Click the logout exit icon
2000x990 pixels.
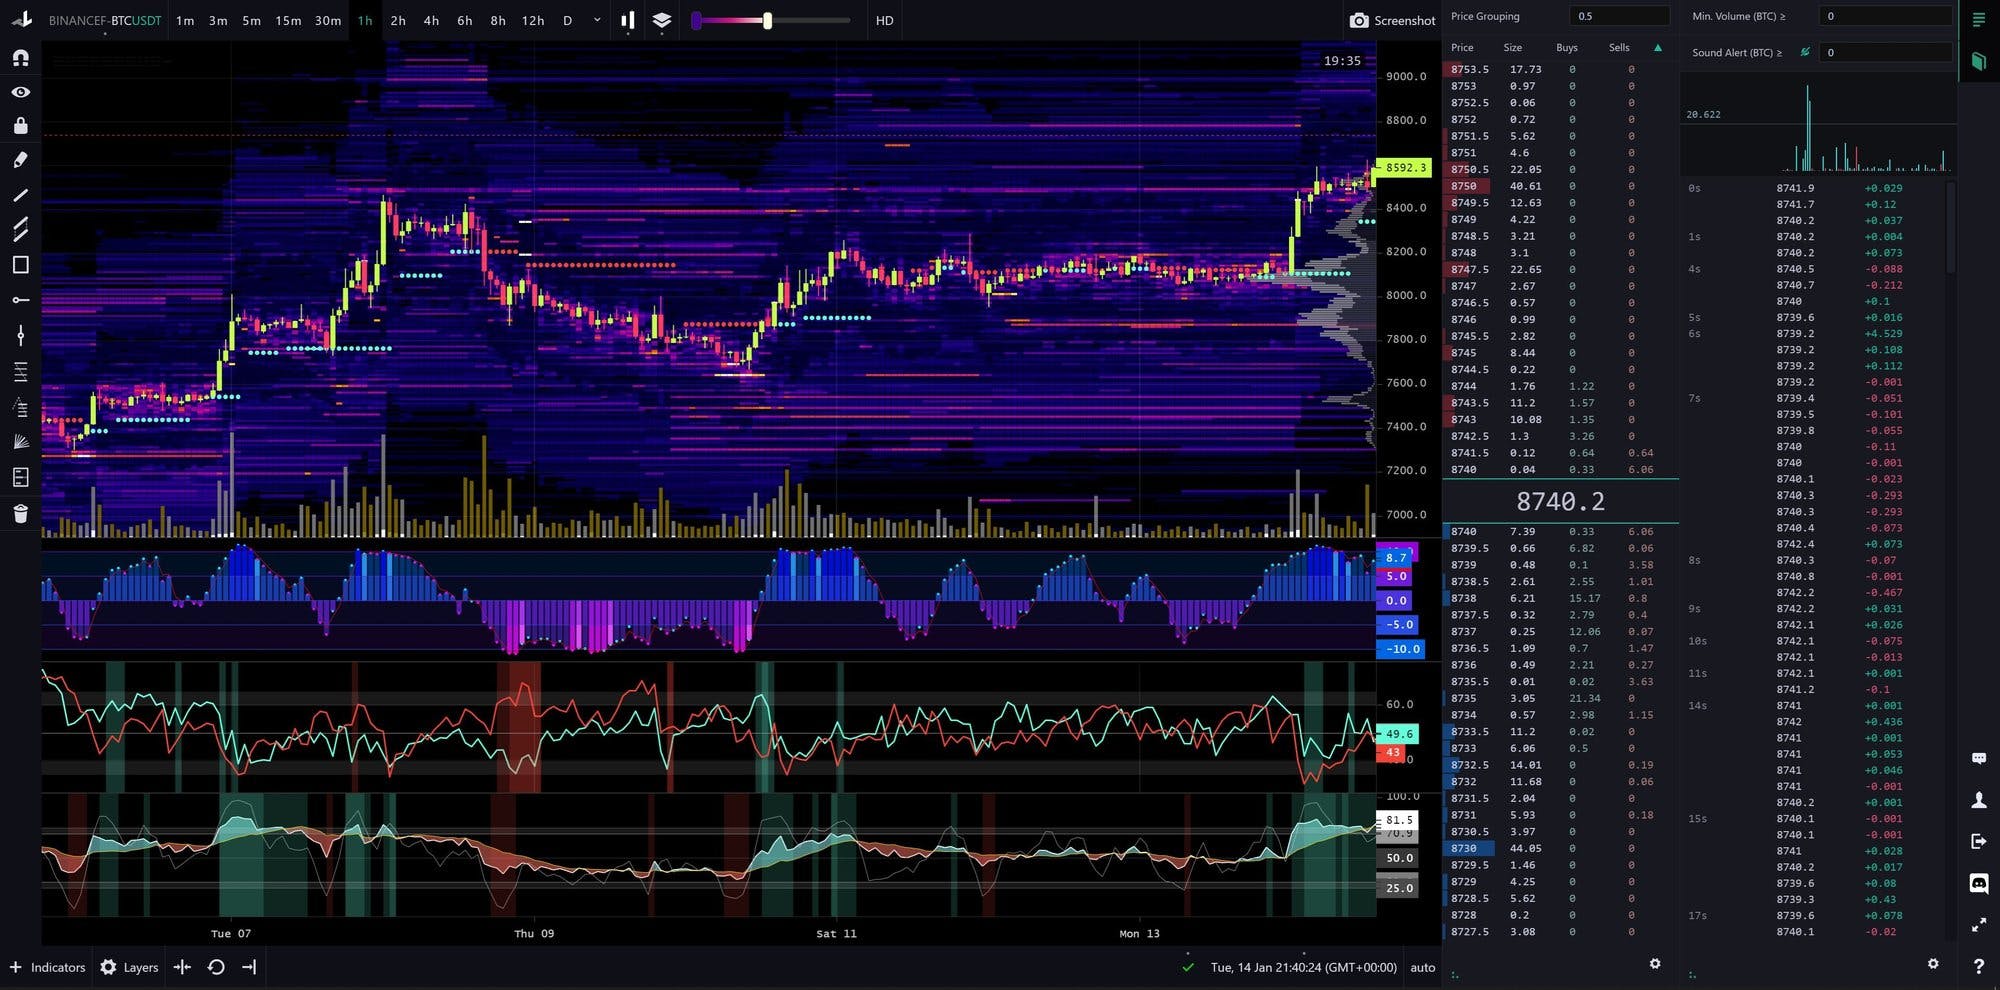click(x=1978, y=841)
